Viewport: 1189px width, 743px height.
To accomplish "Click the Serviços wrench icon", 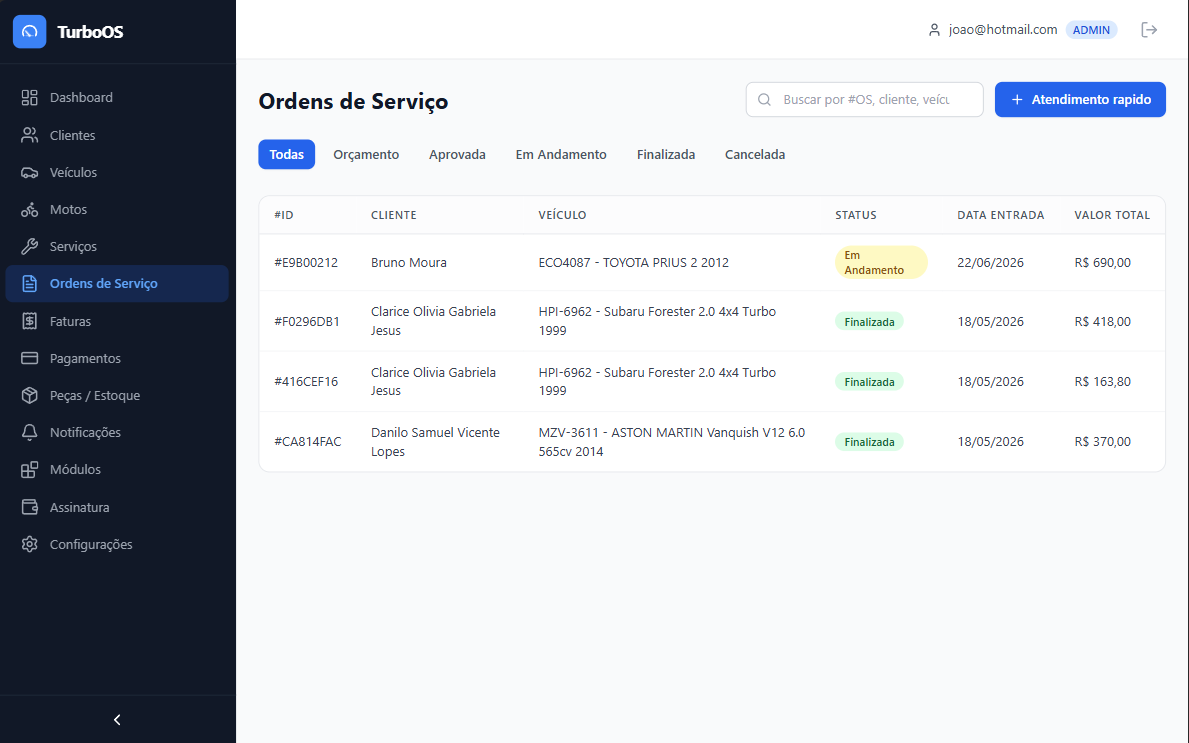I will coord(30,246).
